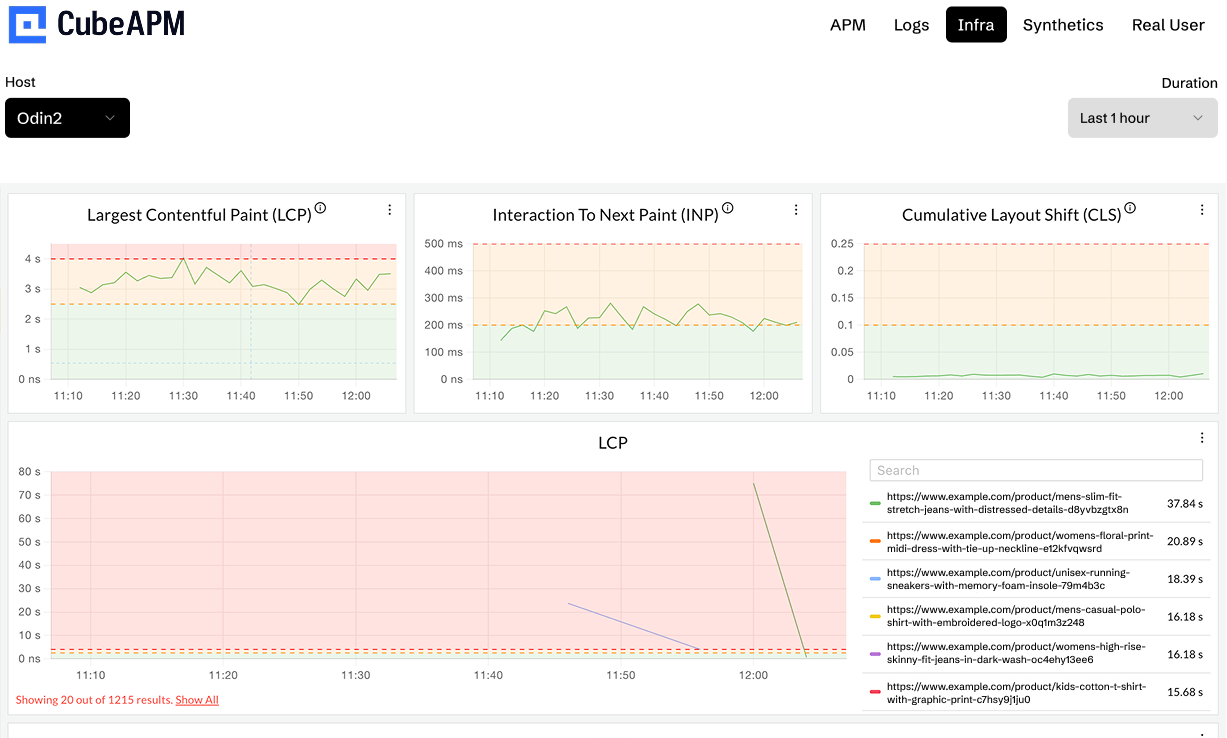Open Interaction To Next Paint panel kebab menu
The width and height of the screenshot is (1227, 738).
tap(796, 210)
